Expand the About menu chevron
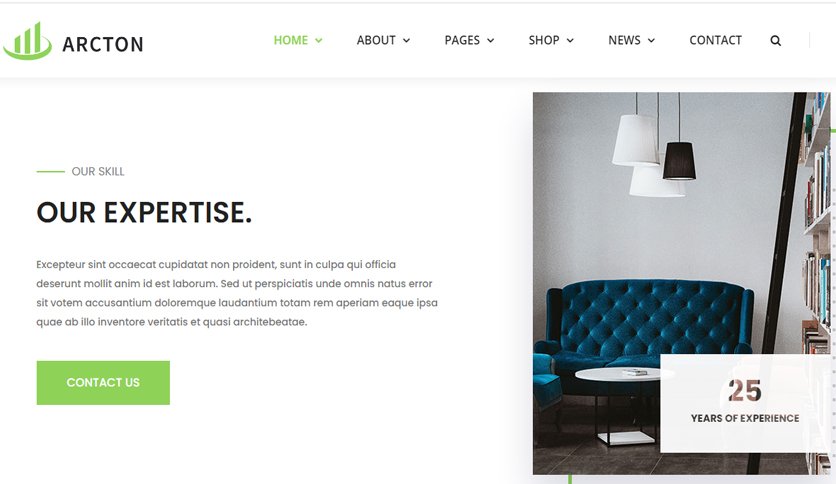 point(406,41)
